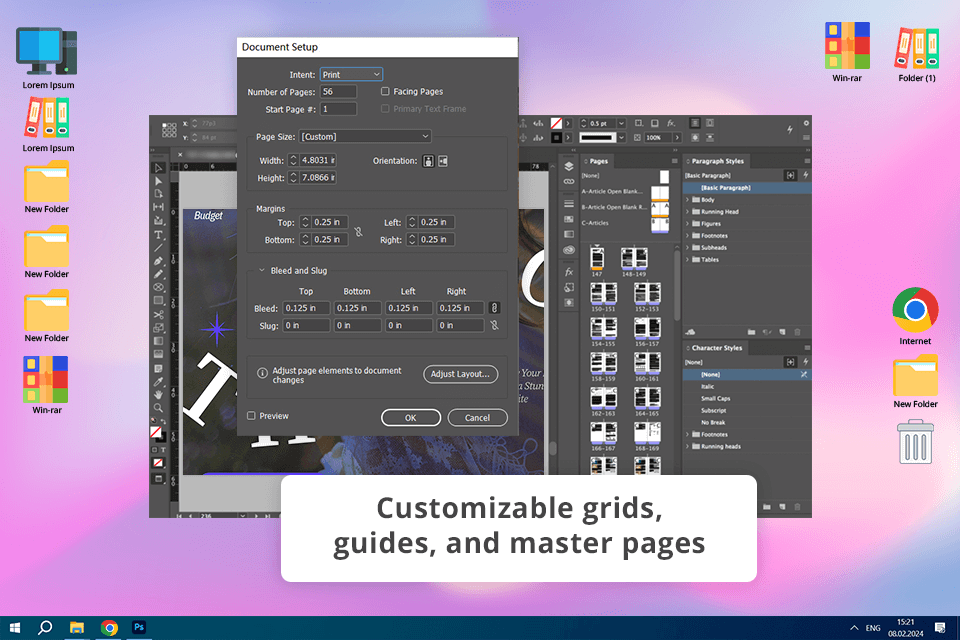Increment the Width stepper
Screen dimensions: 960x640
293,157
